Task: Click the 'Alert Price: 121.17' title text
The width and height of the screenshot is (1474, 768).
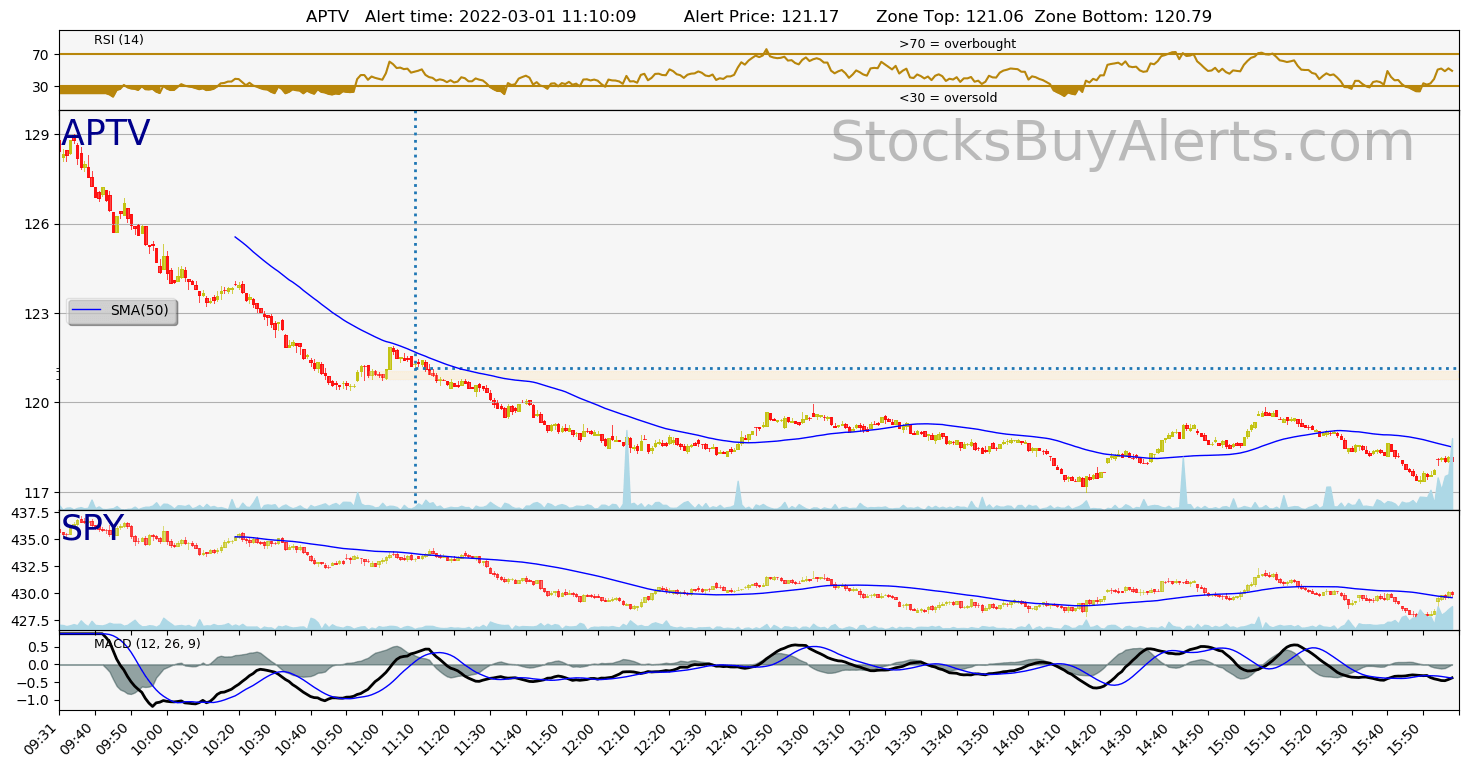Action: [762, 16]
